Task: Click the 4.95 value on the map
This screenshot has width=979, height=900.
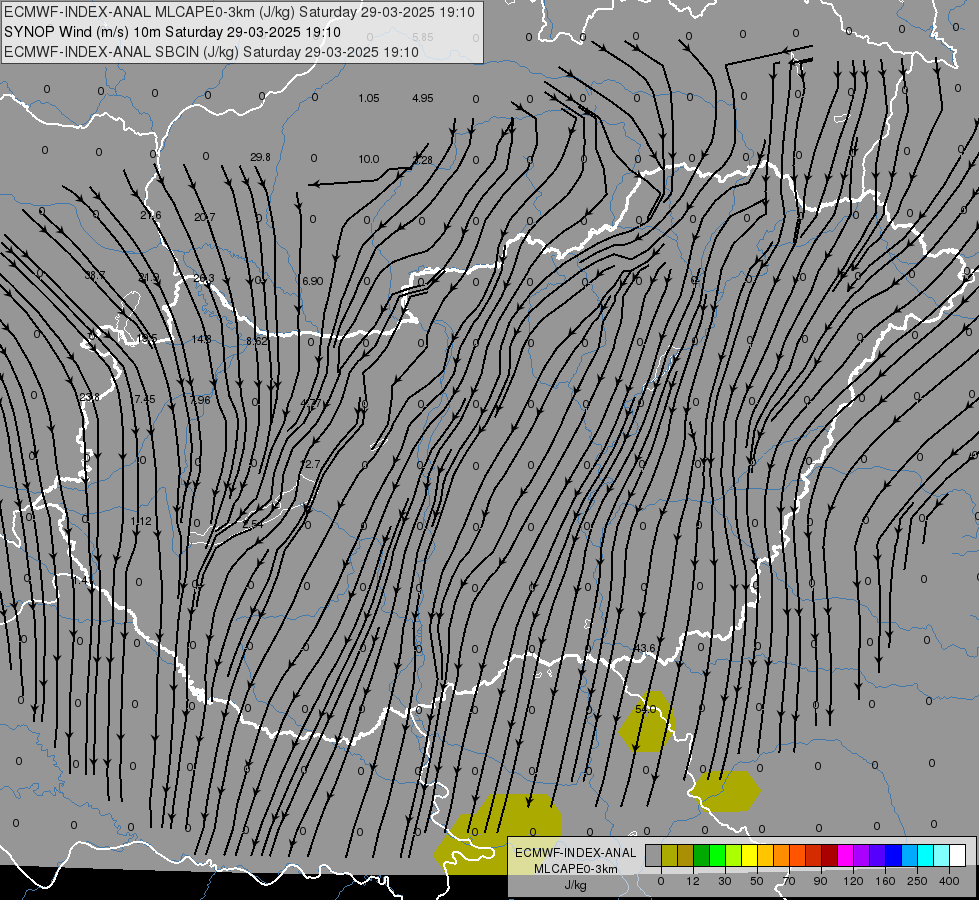Action: click(423, 98)
